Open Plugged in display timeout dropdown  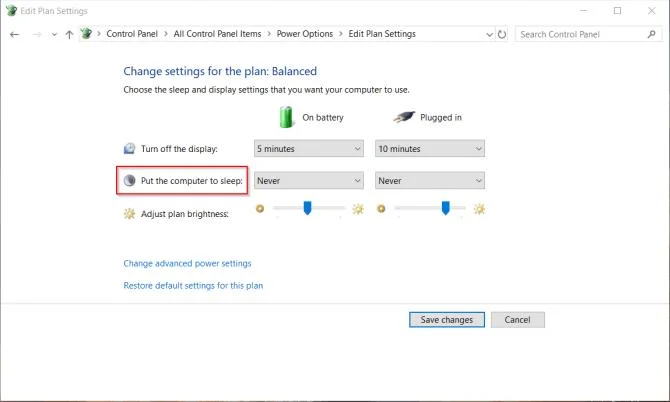(430, 149)
